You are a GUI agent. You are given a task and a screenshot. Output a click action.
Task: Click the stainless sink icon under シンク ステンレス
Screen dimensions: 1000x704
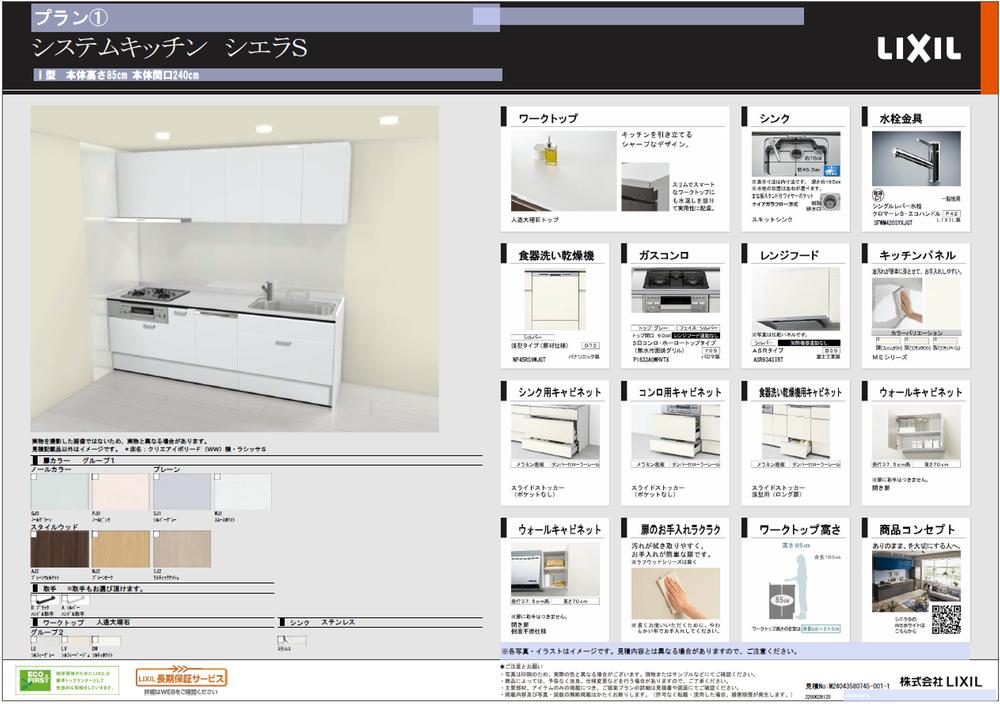[x=291, y=640]
